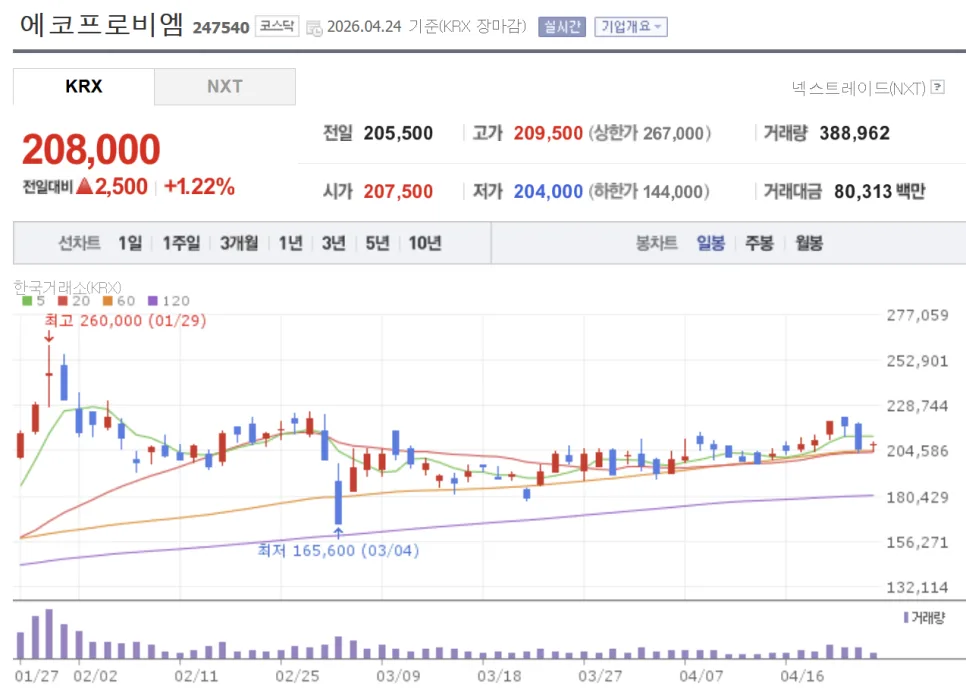Click the green 5-day moving average legend
Screen dimensions: 966x696
33,301
